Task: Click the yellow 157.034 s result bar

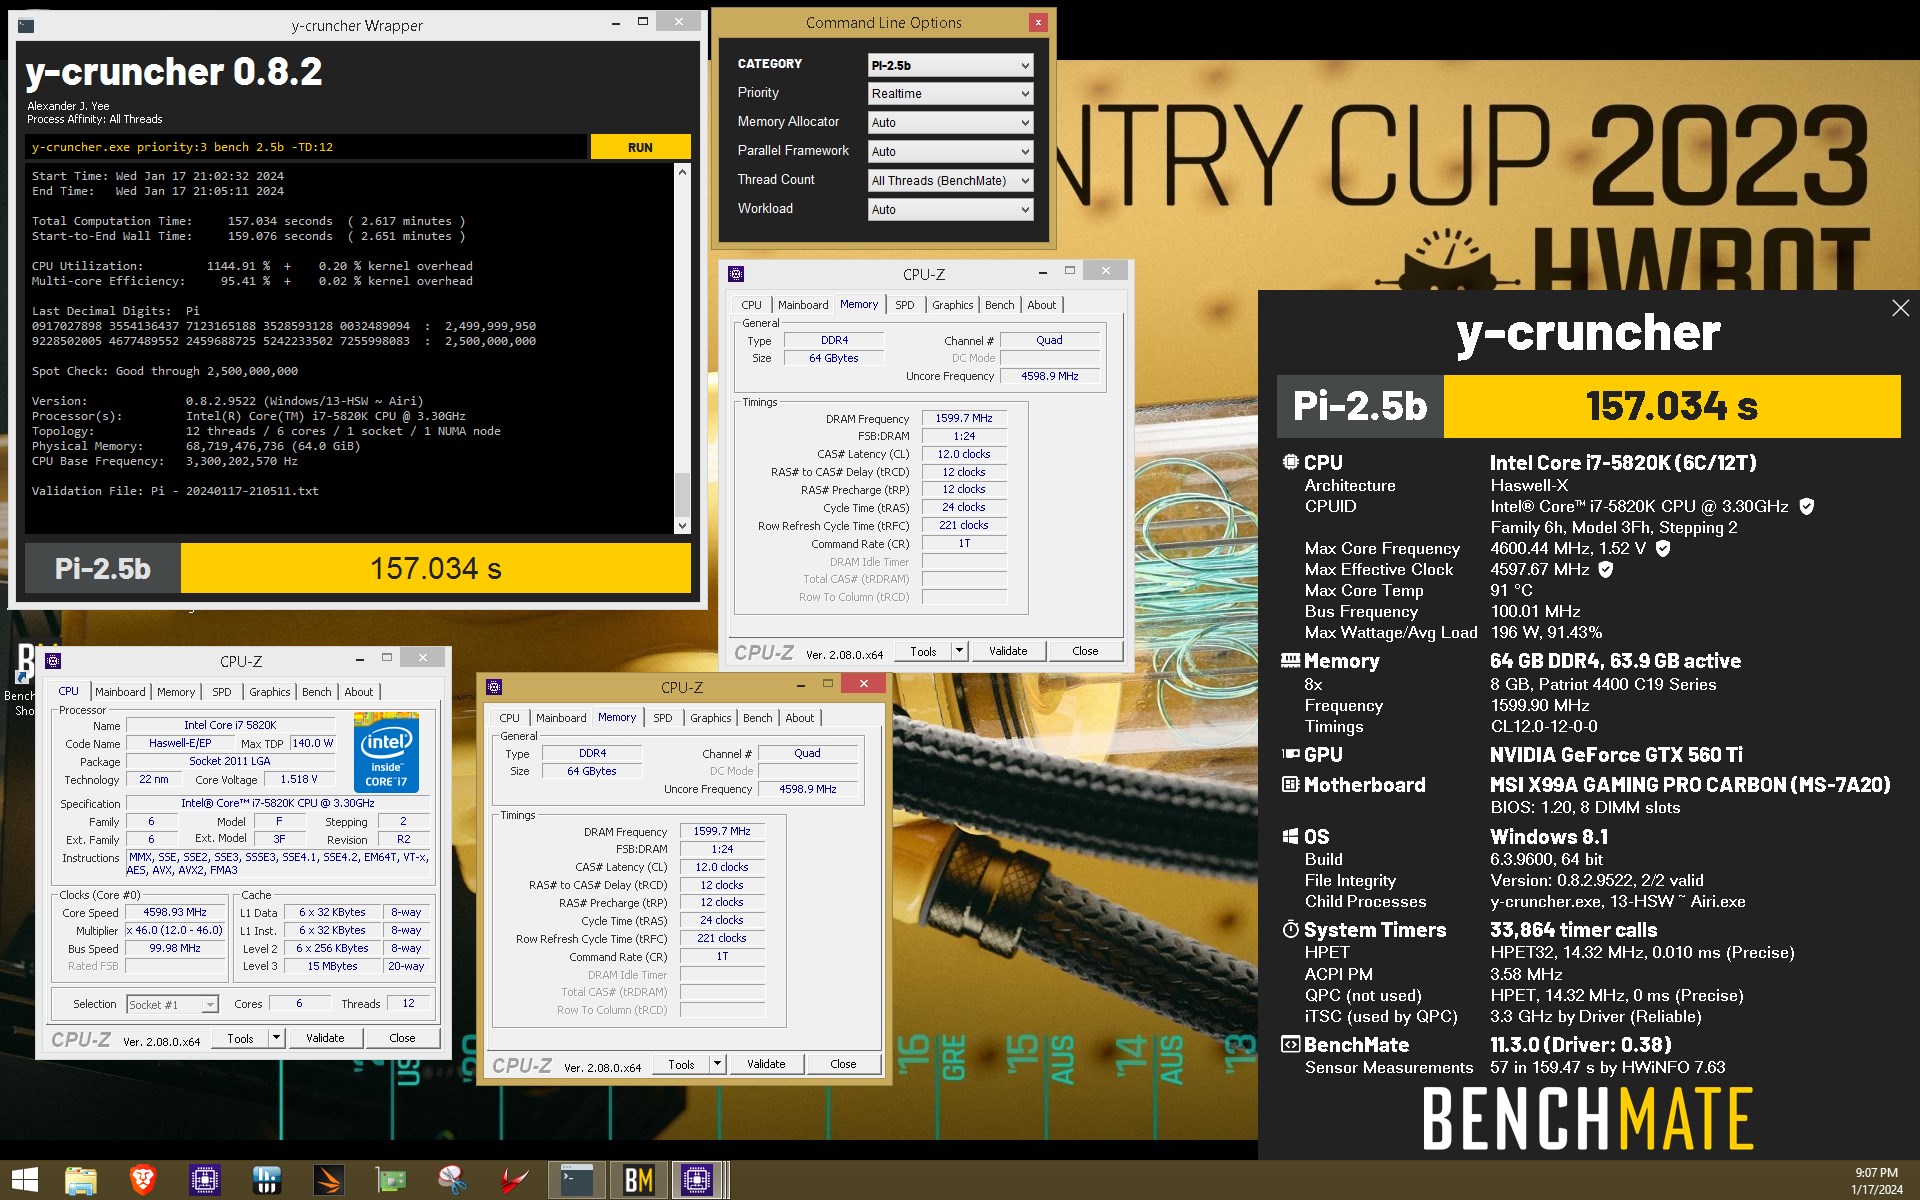Action: (x=435, y=569)
